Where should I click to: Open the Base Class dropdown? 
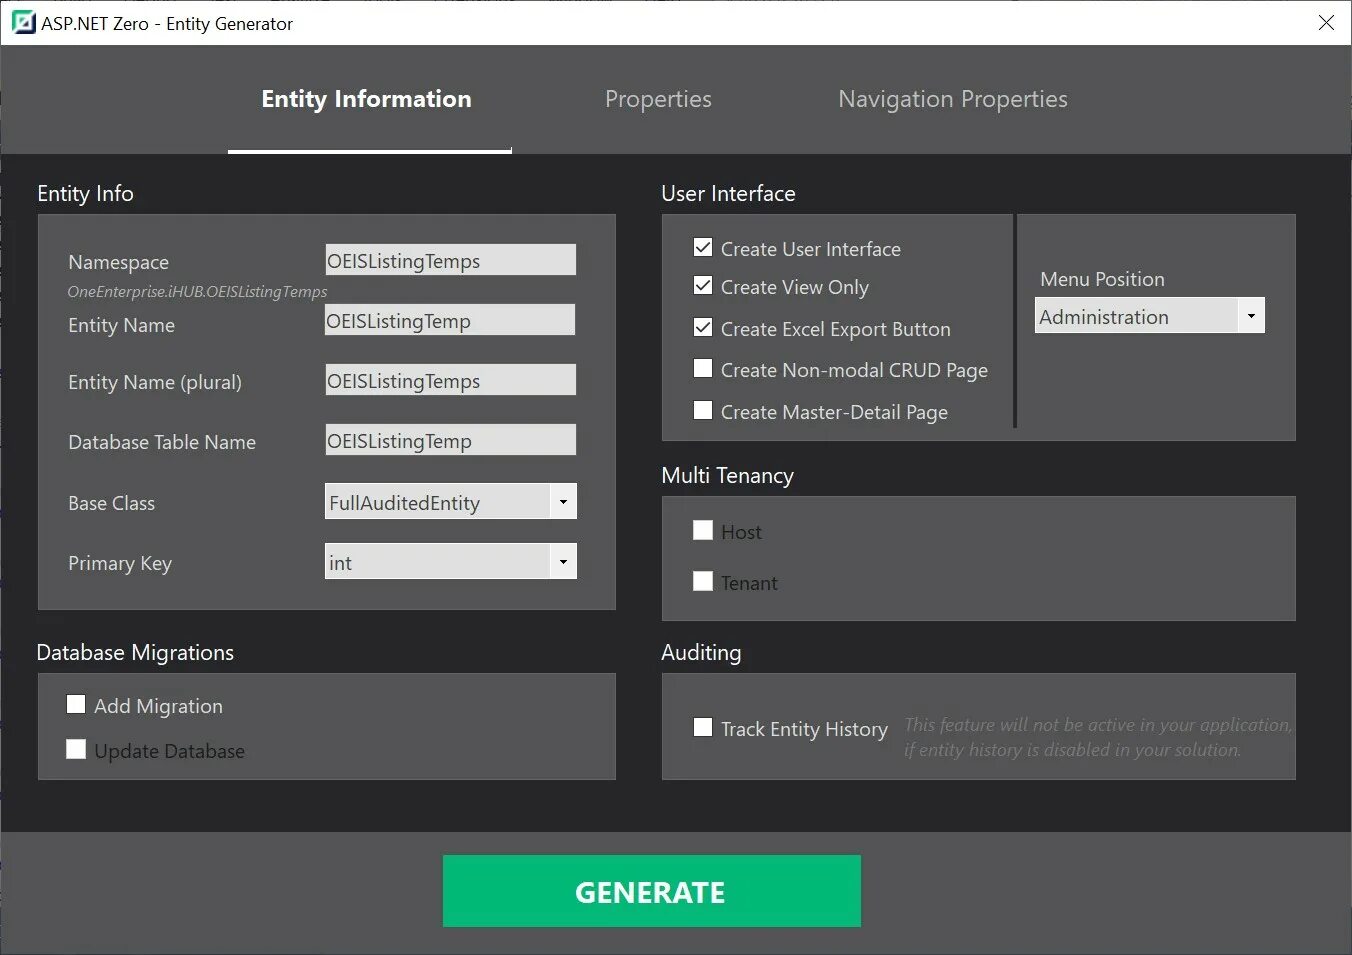(564, 501)
